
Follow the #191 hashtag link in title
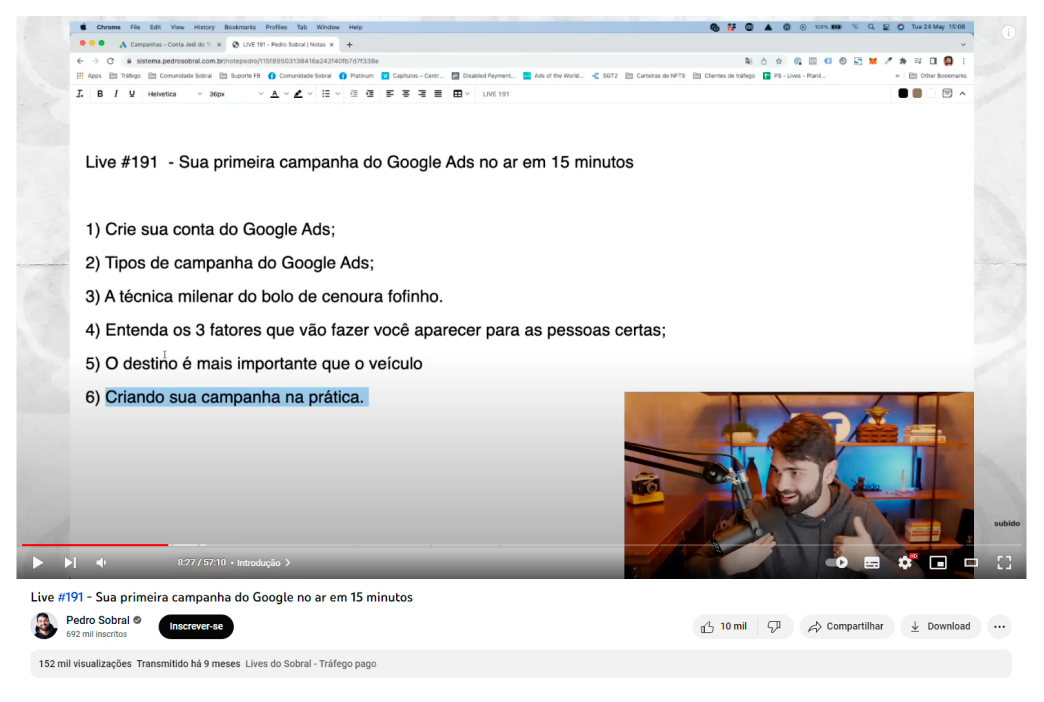tap(71, 597)
